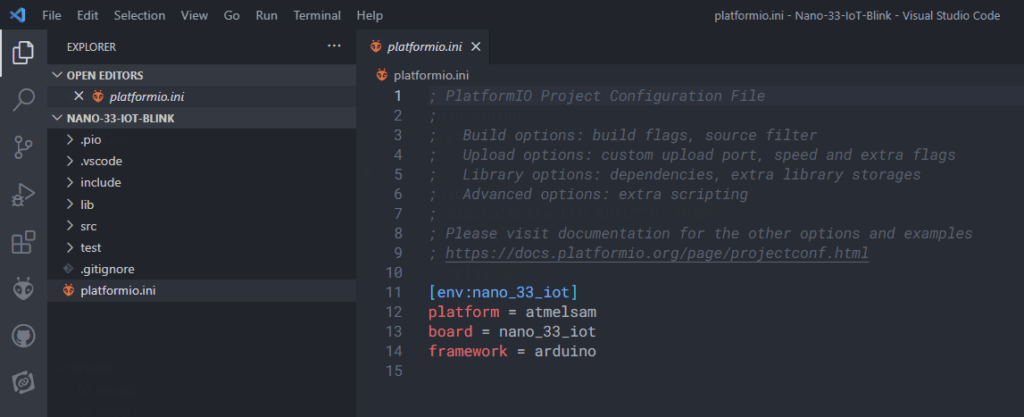Select the platformio.ini editor tab
Screen dimensions: 1024x417
point(423,46)
